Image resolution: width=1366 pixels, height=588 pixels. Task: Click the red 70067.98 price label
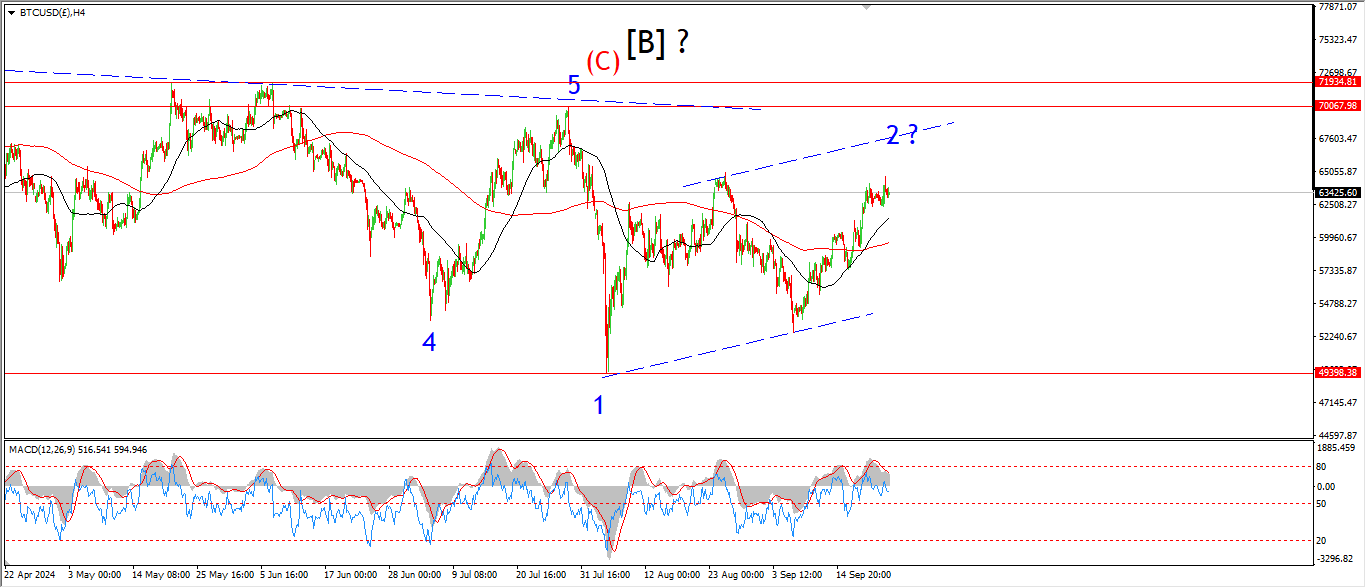(1337, 105)
